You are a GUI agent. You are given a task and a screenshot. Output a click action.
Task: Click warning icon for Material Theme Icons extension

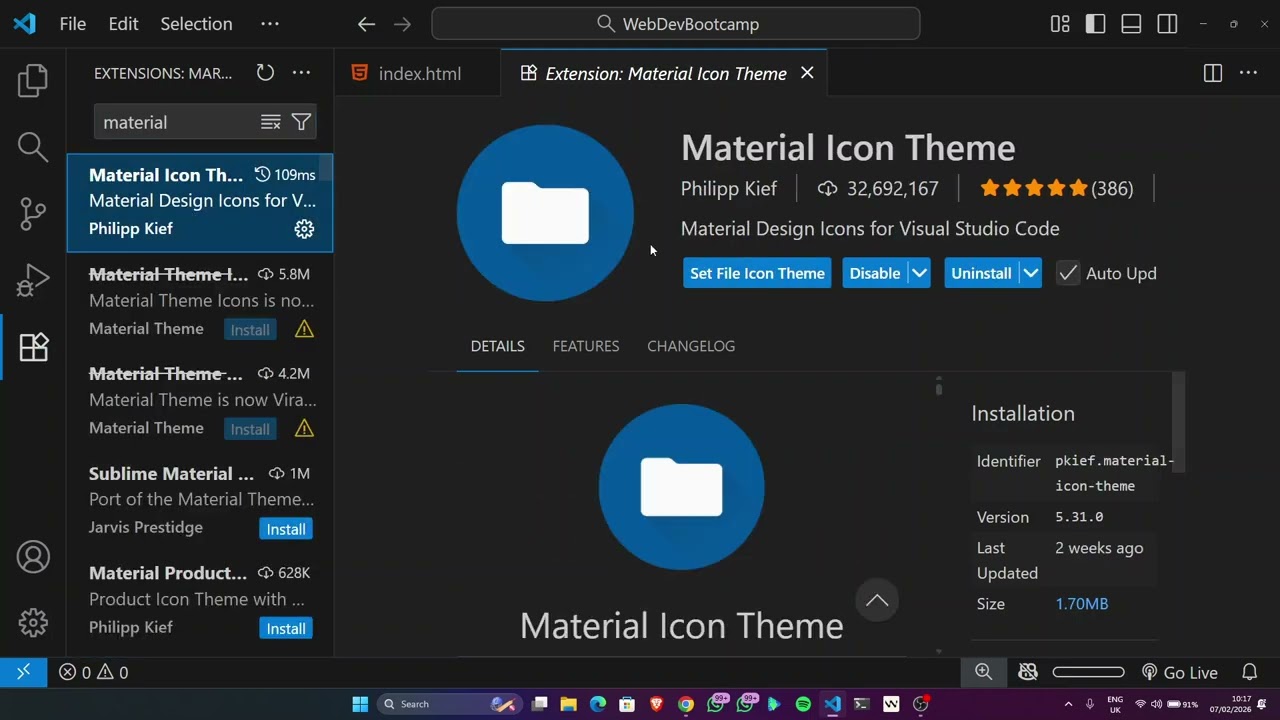click(x=304, y=329)
